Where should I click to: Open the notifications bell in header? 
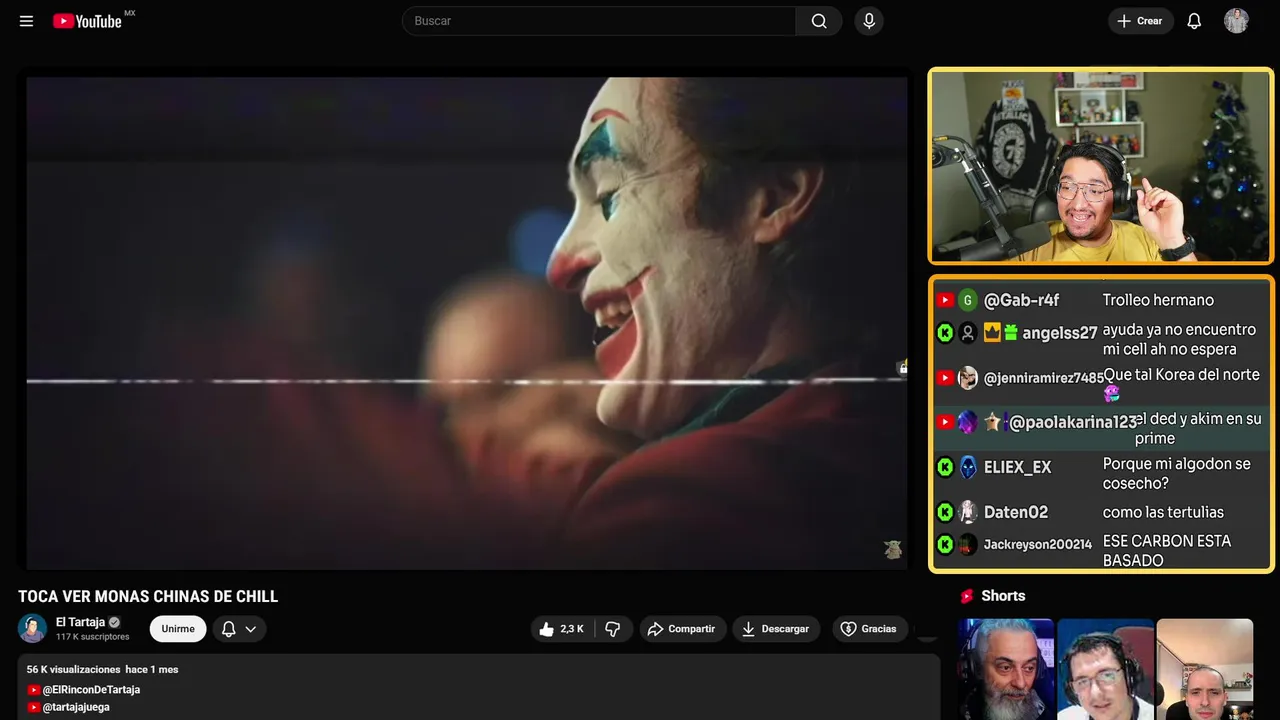(1194, 21)
